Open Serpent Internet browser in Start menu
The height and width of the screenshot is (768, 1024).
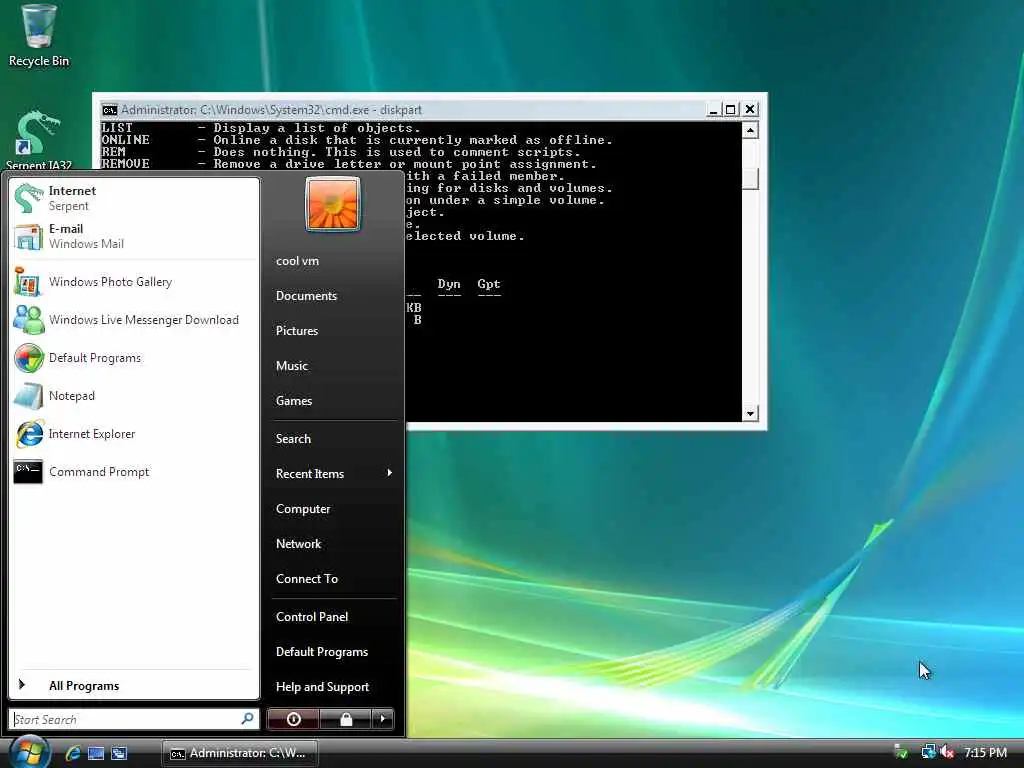(x=134, y=198)
